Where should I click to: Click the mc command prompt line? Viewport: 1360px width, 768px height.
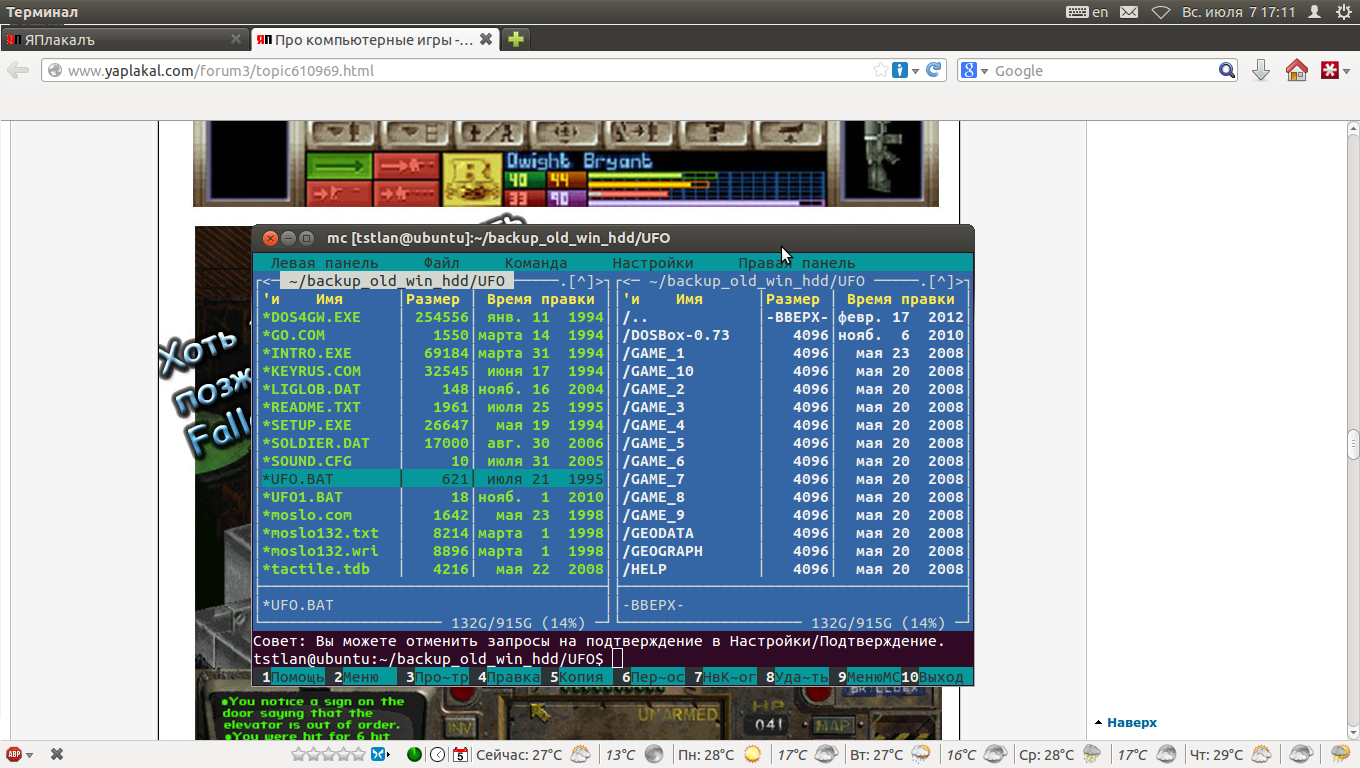coord(613,659)
